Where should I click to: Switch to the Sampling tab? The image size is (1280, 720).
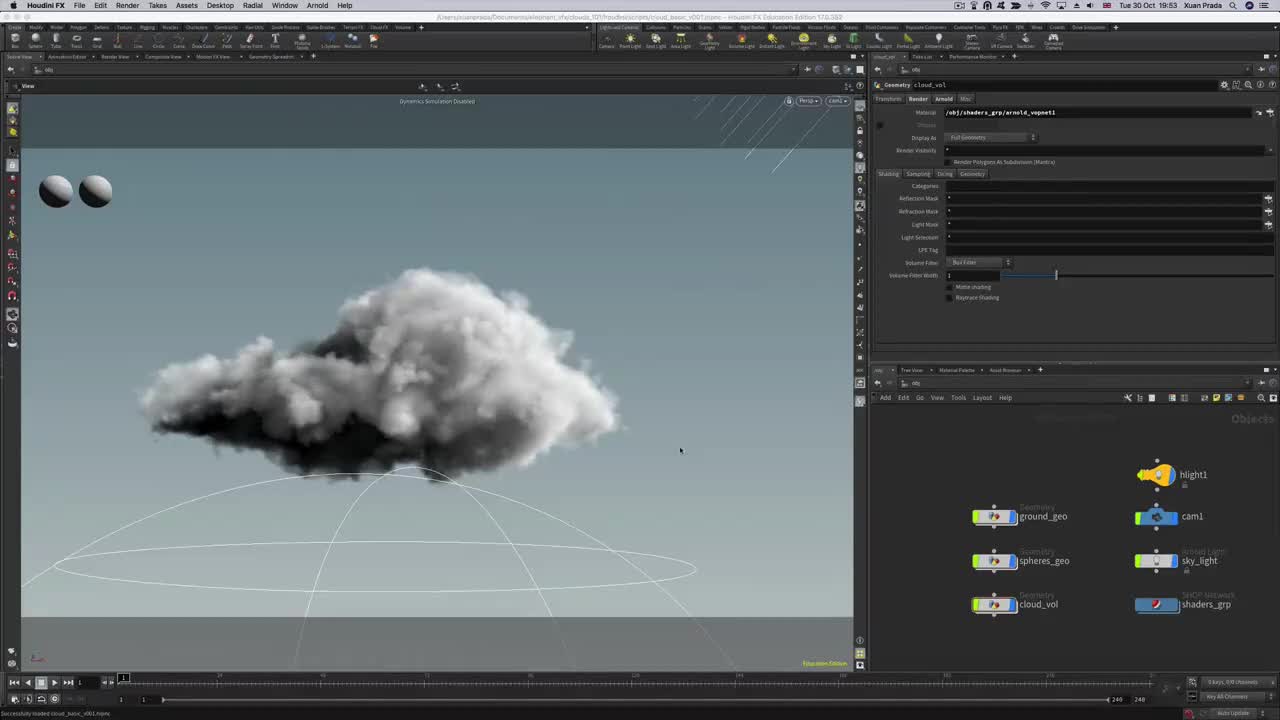click(x=917, y=174)
